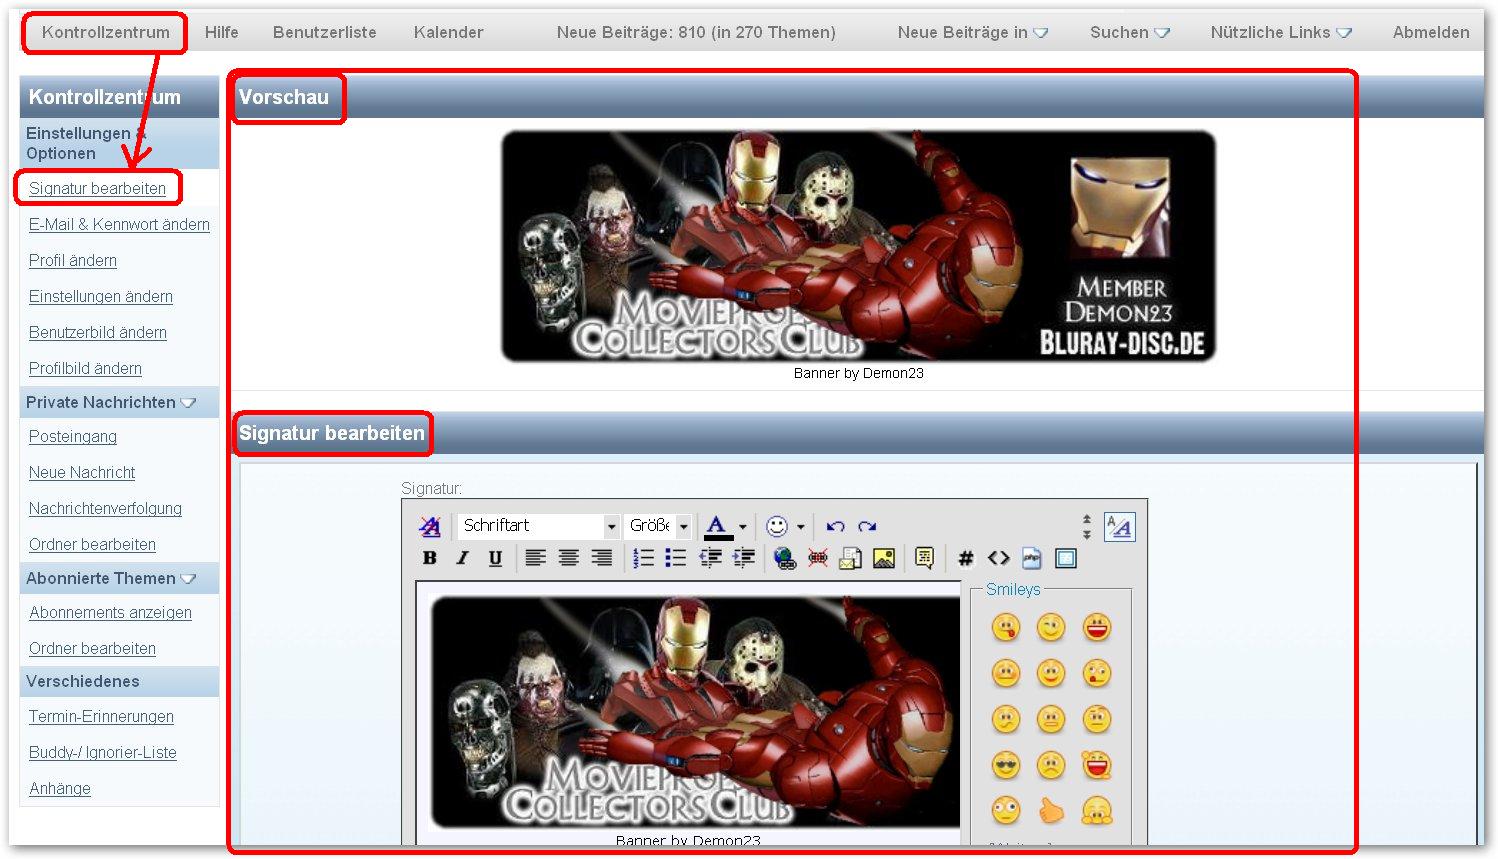Click the undo arrow icon
This screenshot has height=859, width=1498.
[x=835, y=526]
